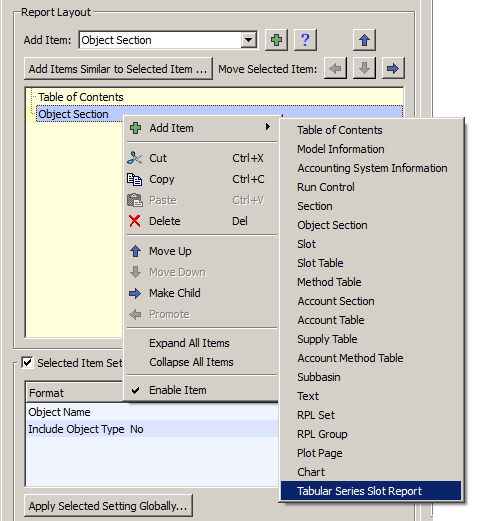Click the right arrow make child button

coord(393,68)
